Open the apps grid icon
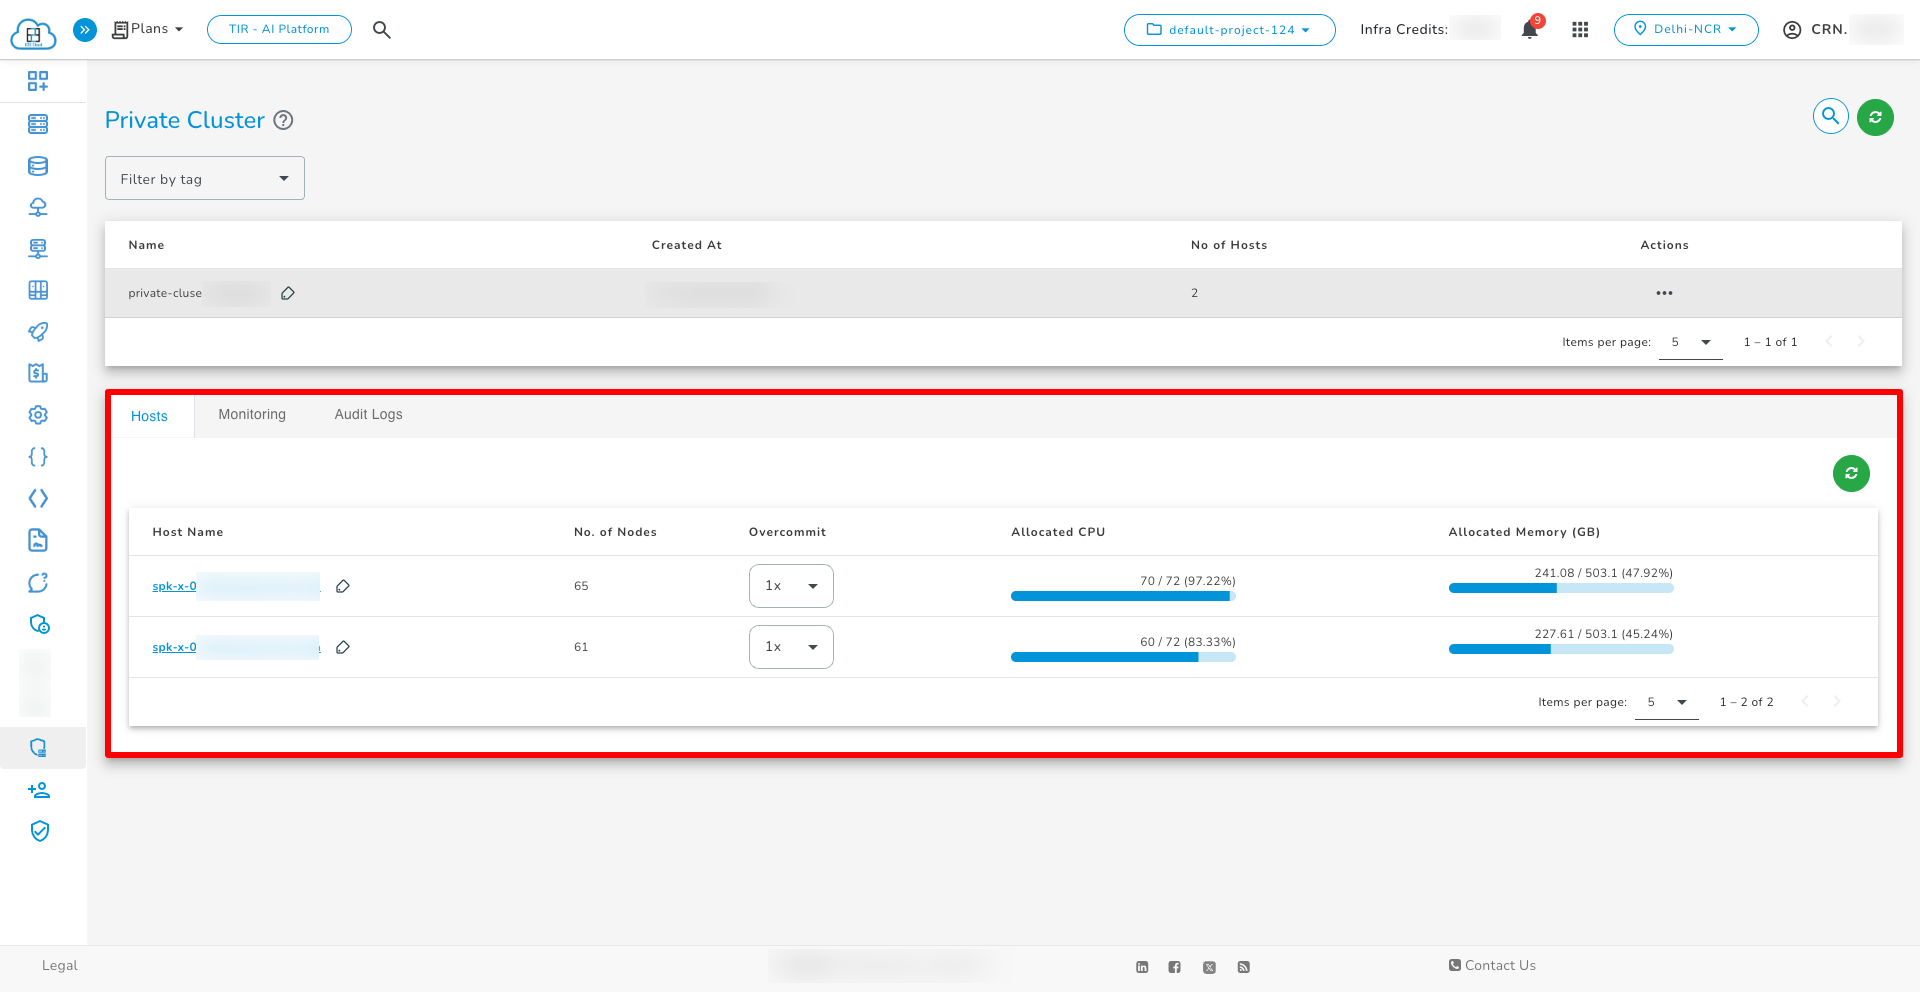 coord(1580,30)
